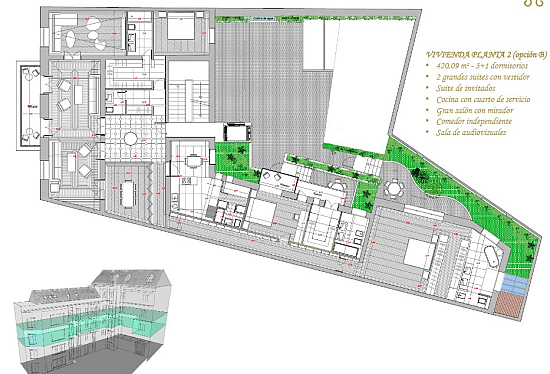Click the gold logo in top corner
This screenshot has height=374, width=550.
coord(534,3)
